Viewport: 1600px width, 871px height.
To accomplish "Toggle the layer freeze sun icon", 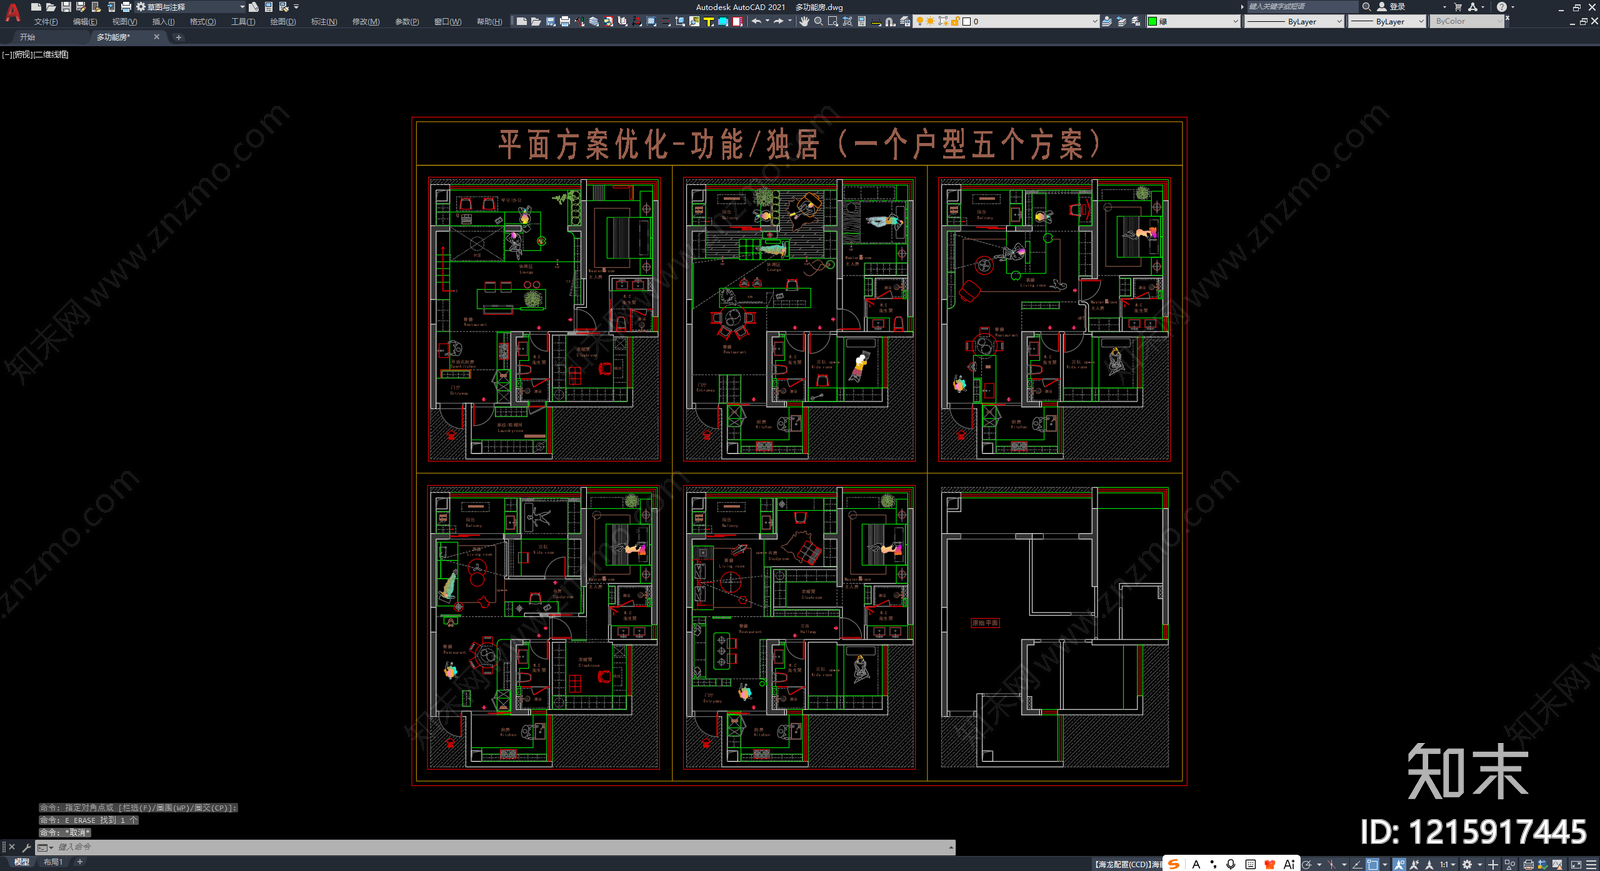I will pyautogui.click(x=931, y=21).
